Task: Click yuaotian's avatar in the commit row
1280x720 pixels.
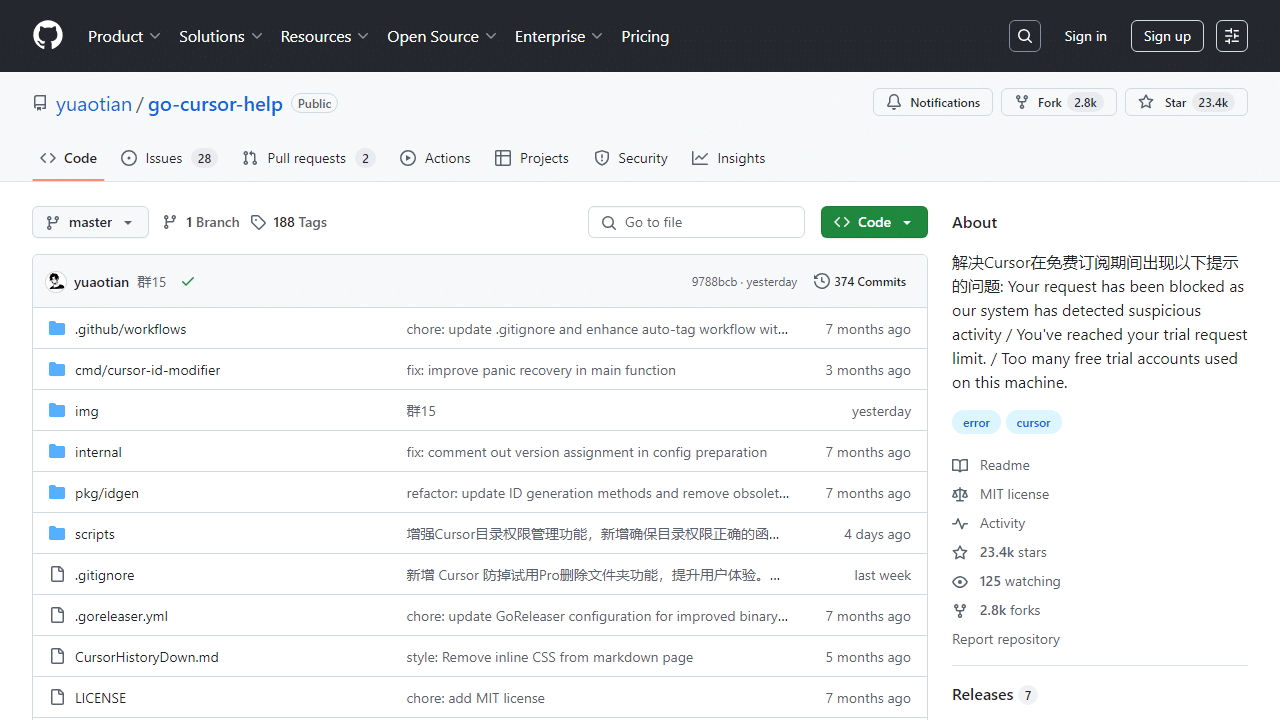Action: (57, 282)
